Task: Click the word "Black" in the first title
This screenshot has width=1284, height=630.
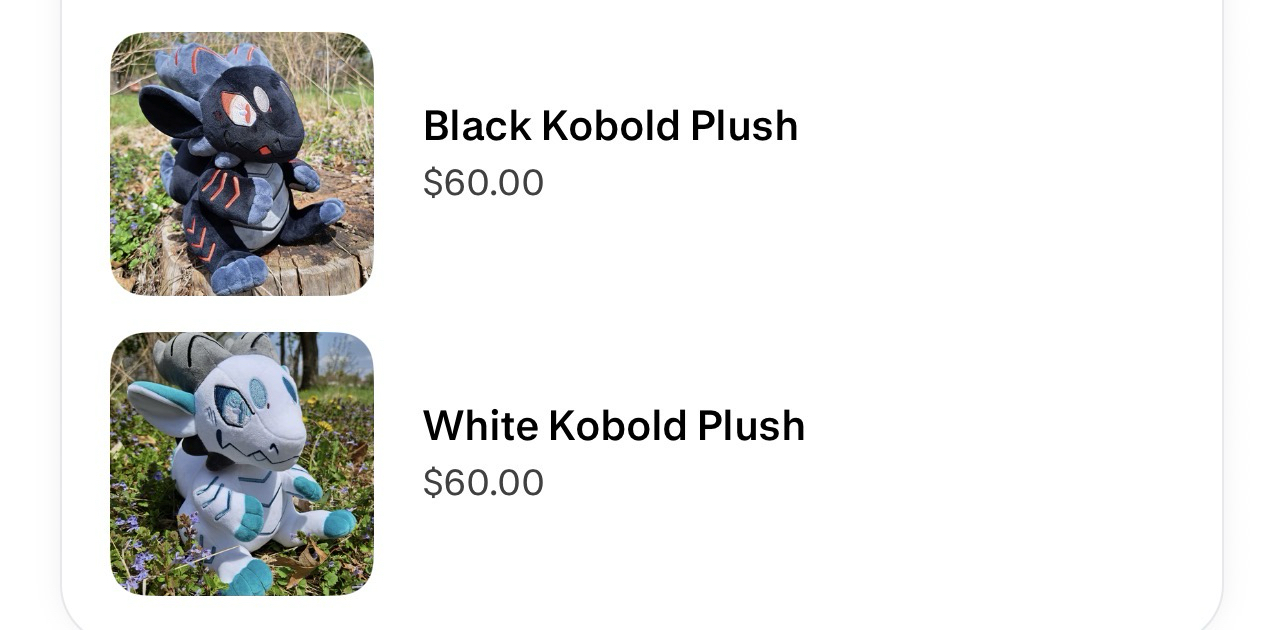Action: [477, 126]
